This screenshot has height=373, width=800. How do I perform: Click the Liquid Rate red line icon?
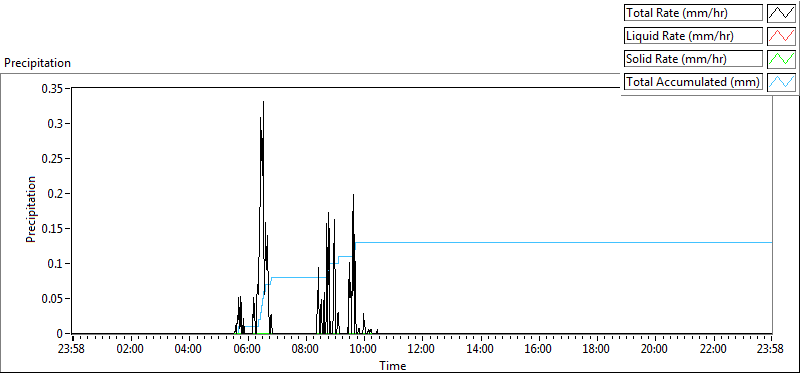(781, 36)
